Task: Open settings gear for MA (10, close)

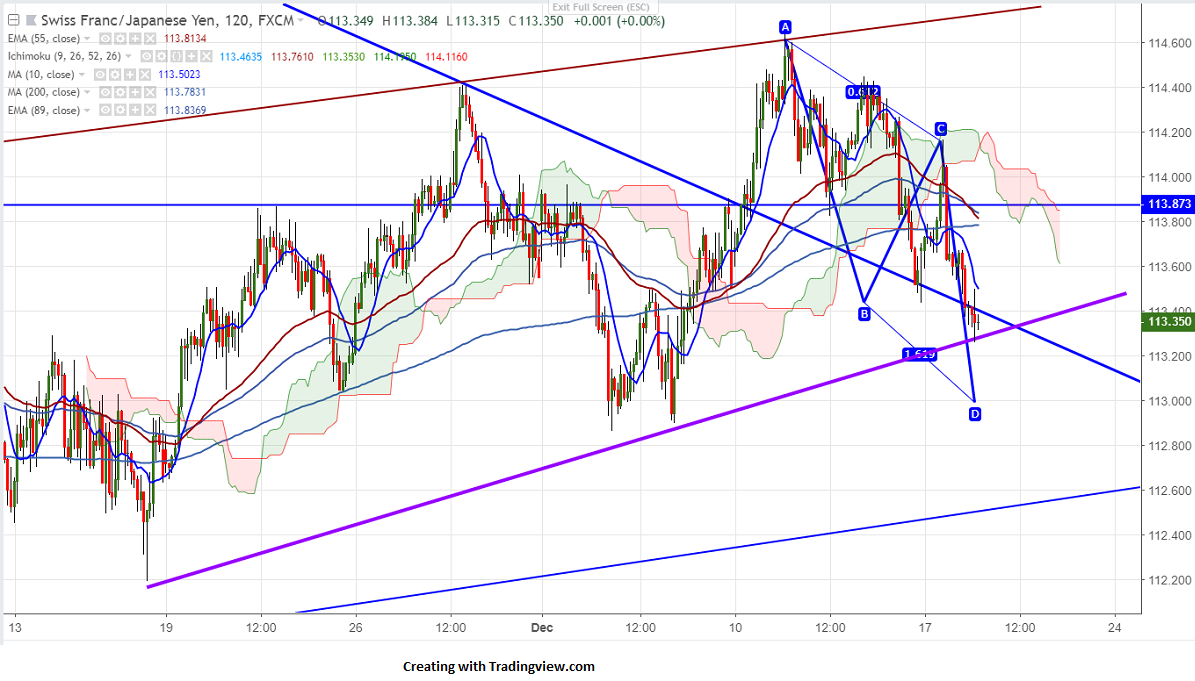Action: click(x=114, y=75)
